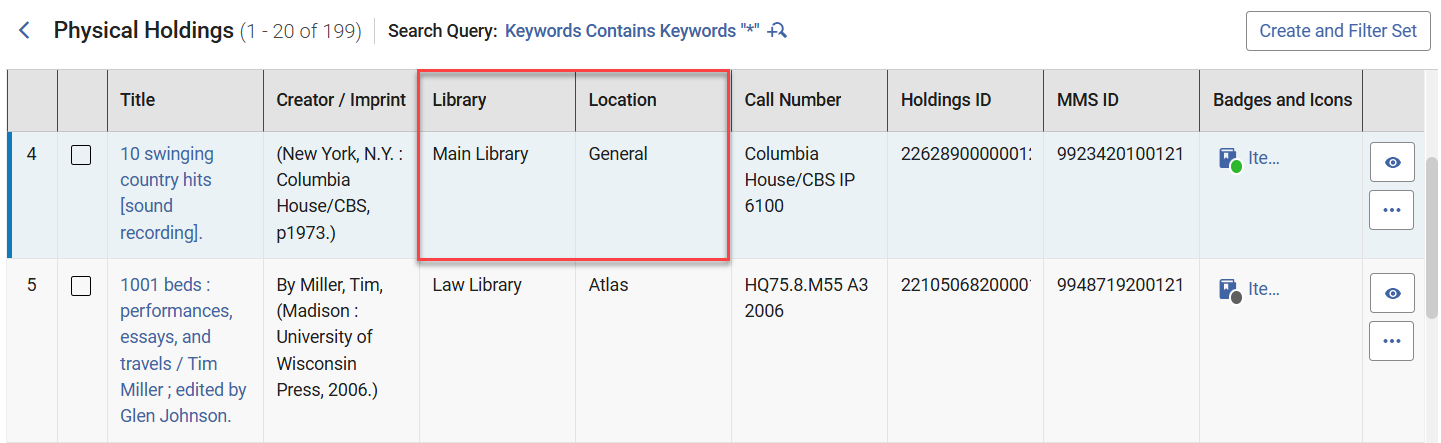Open the more actions menu for row 4
This screenshot has width=1441, height=443.
tap(1391, 210)
